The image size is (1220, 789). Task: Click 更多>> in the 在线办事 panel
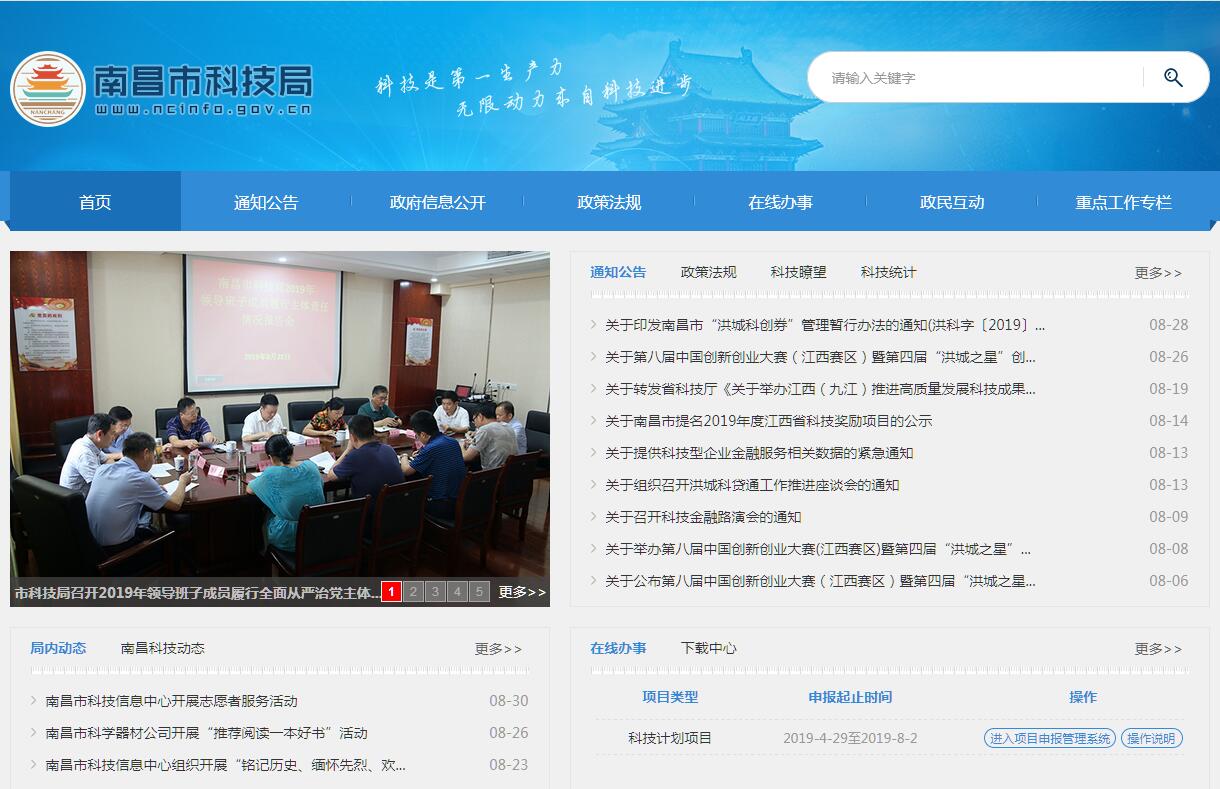(x=1158, y=649)
